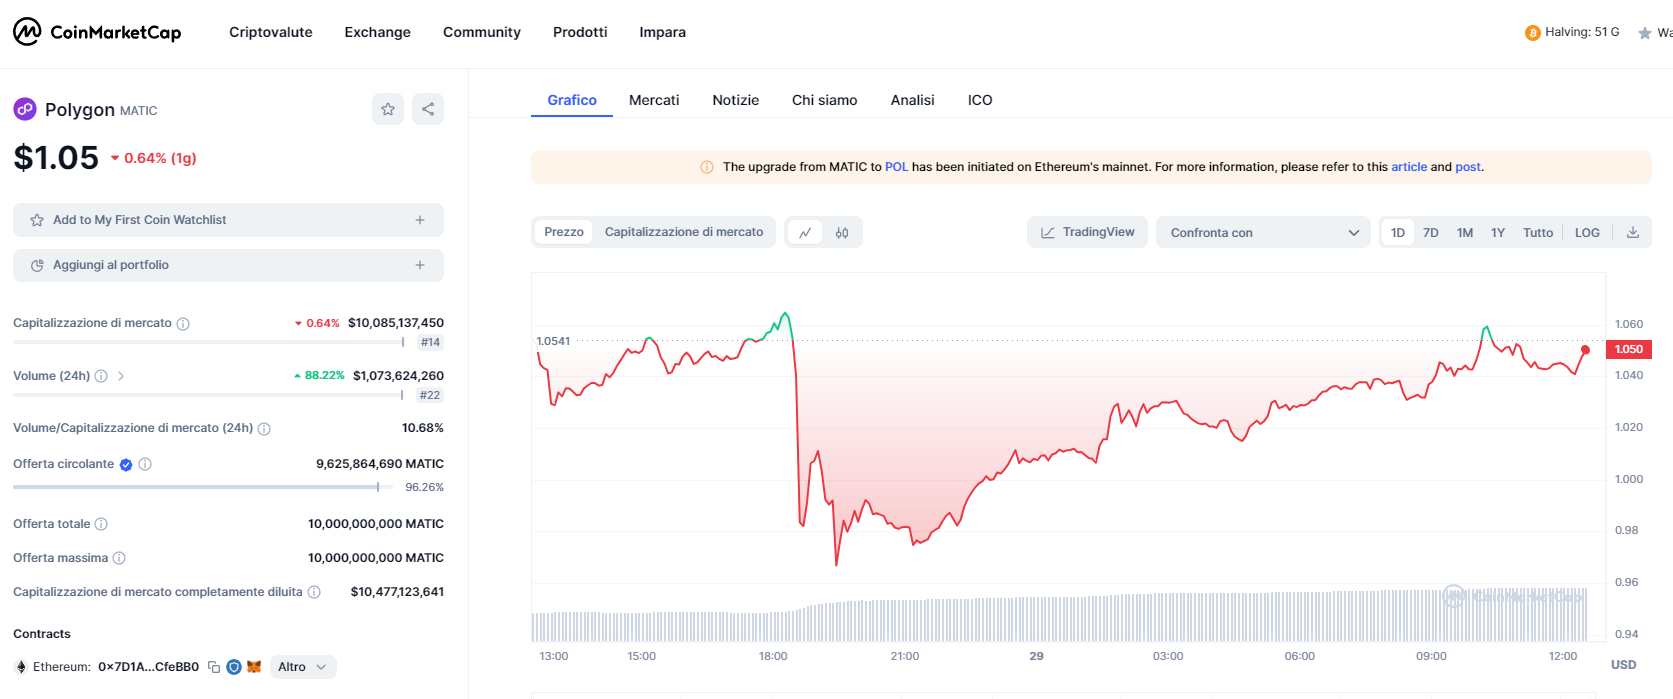
Task: Download the chart data
Action: coord(1632,233)
